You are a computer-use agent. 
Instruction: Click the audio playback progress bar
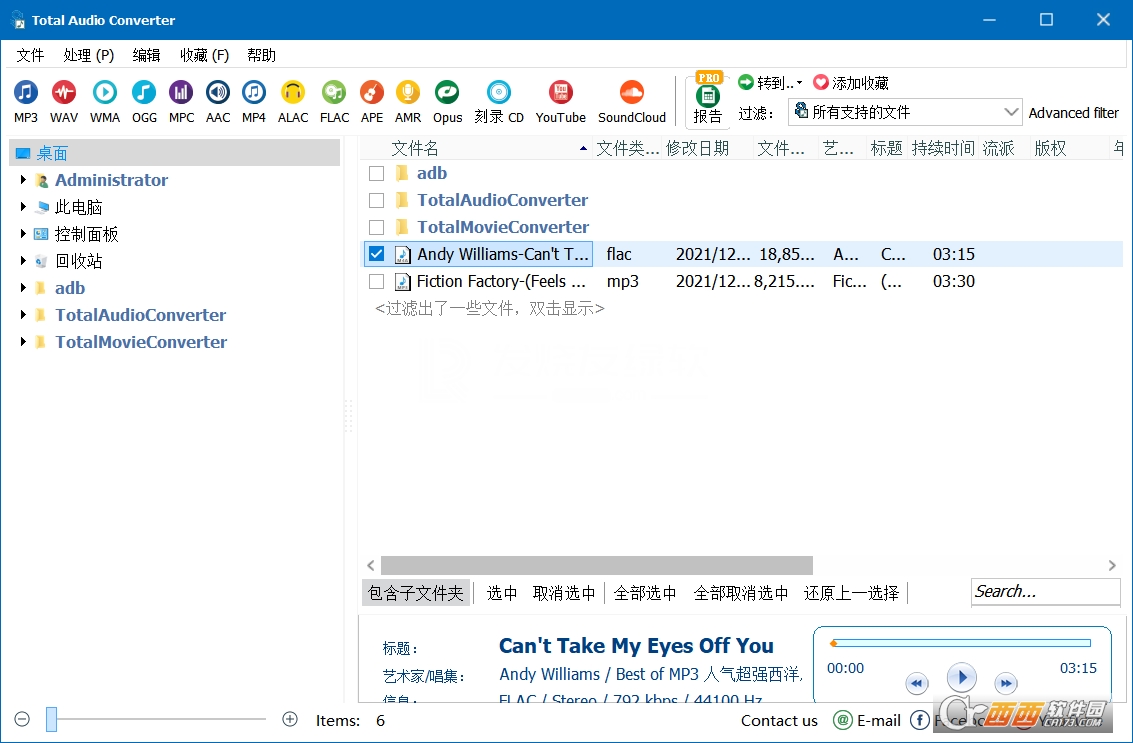[961, 643]
